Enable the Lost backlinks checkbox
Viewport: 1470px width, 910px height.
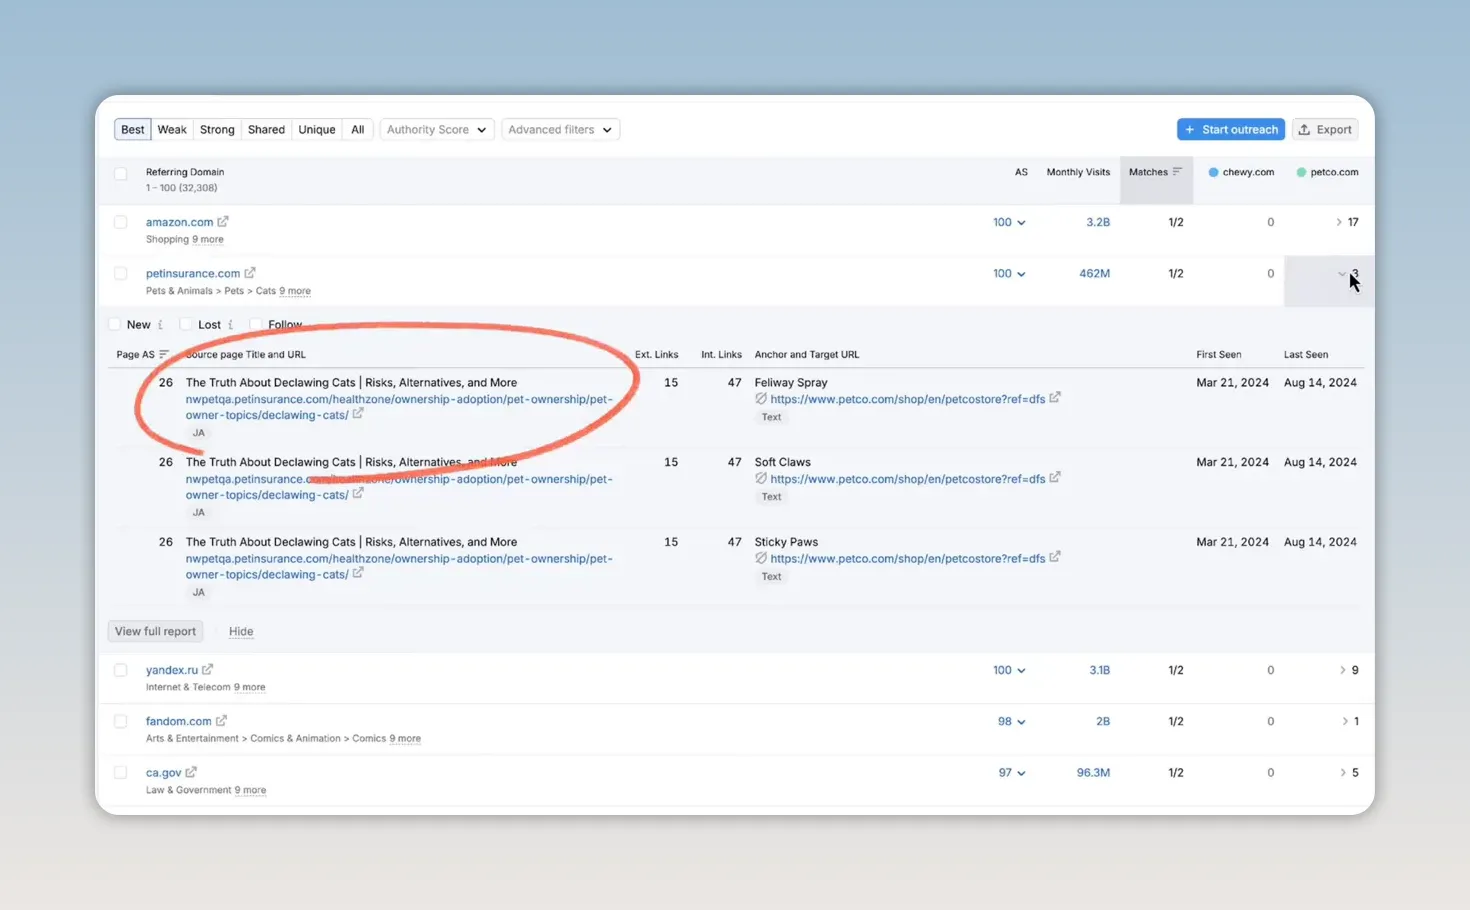[x=186, y=324]
